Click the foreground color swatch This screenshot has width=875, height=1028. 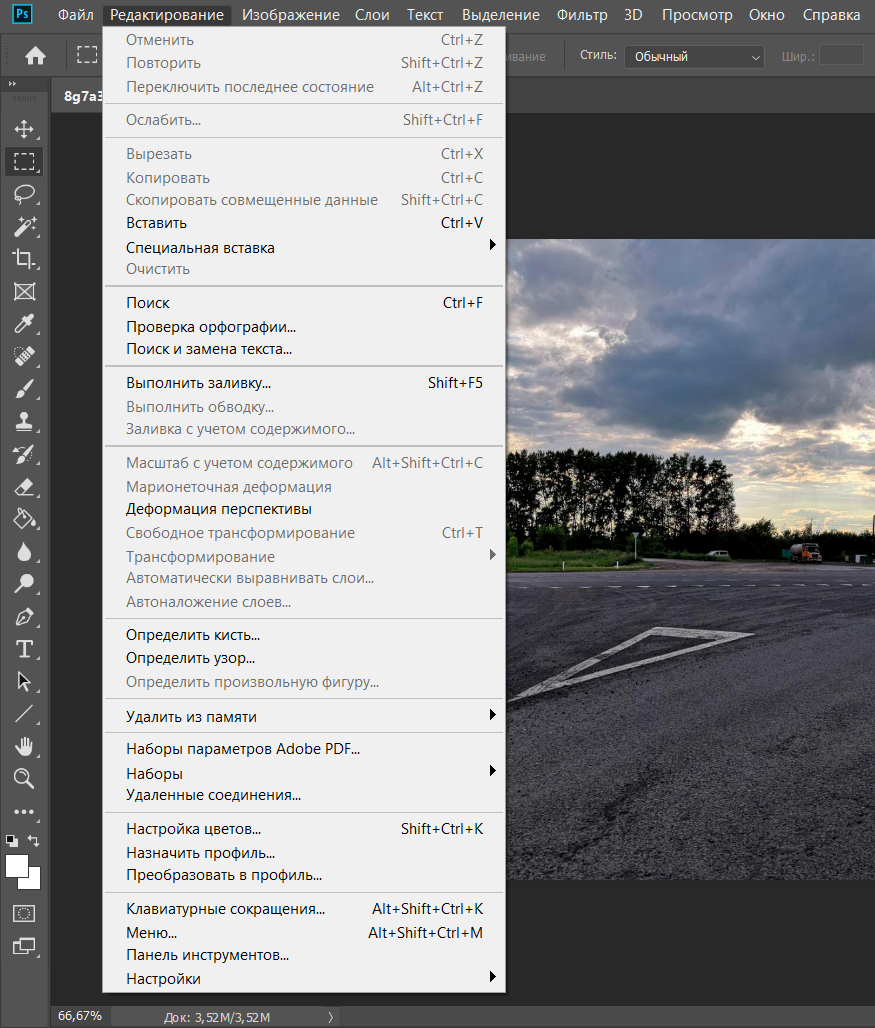click(x=16, y=866)
